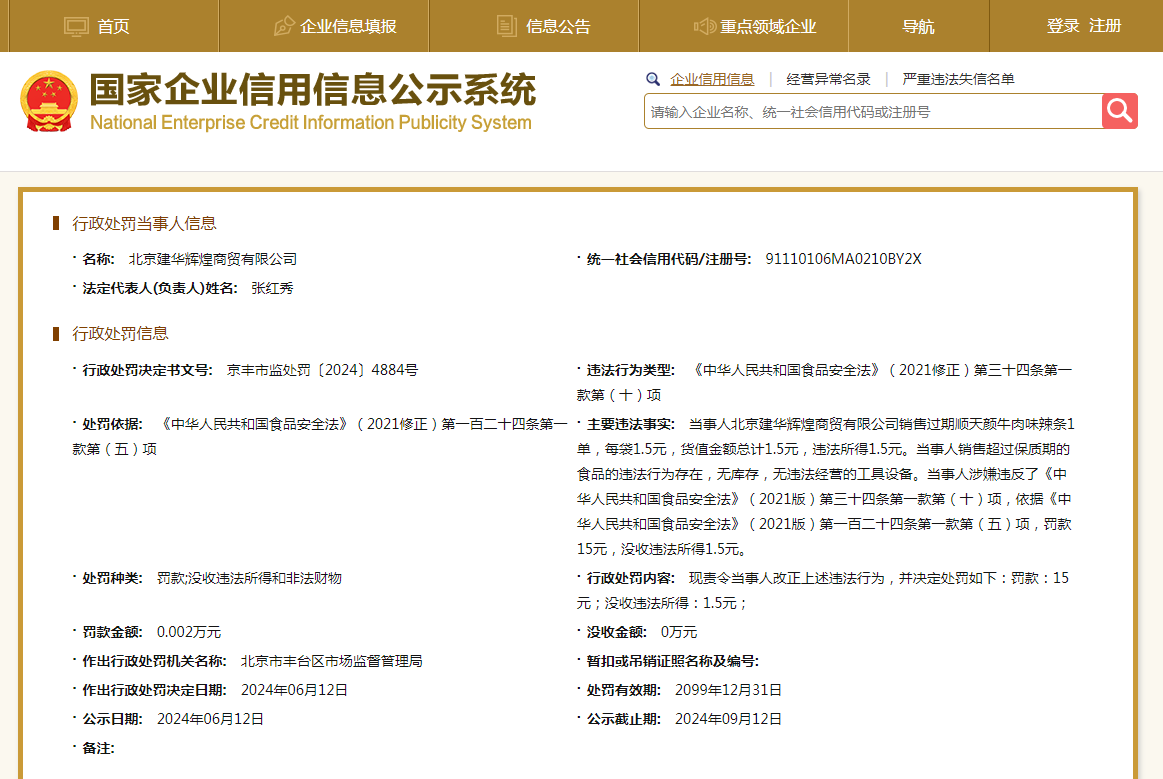Open the 企业信息填报 menu item
Screen dimensions: 1163x779
coord(348,27)
